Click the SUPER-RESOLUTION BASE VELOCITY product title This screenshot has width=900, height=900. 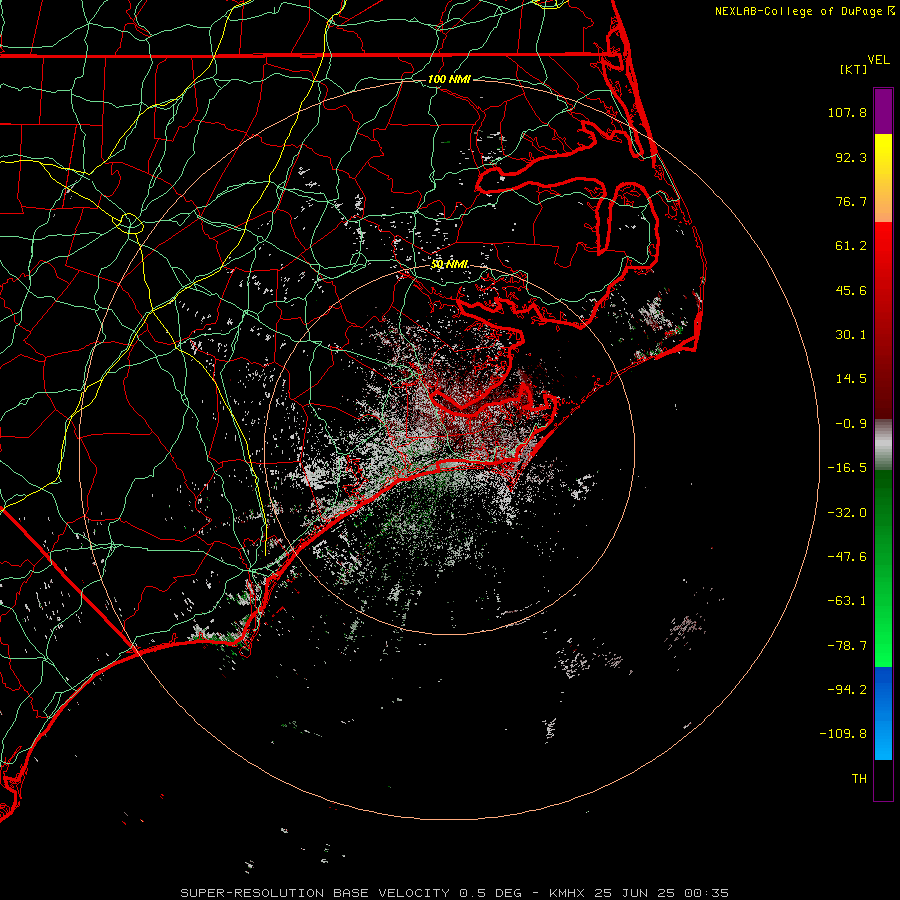pos(315,893)
